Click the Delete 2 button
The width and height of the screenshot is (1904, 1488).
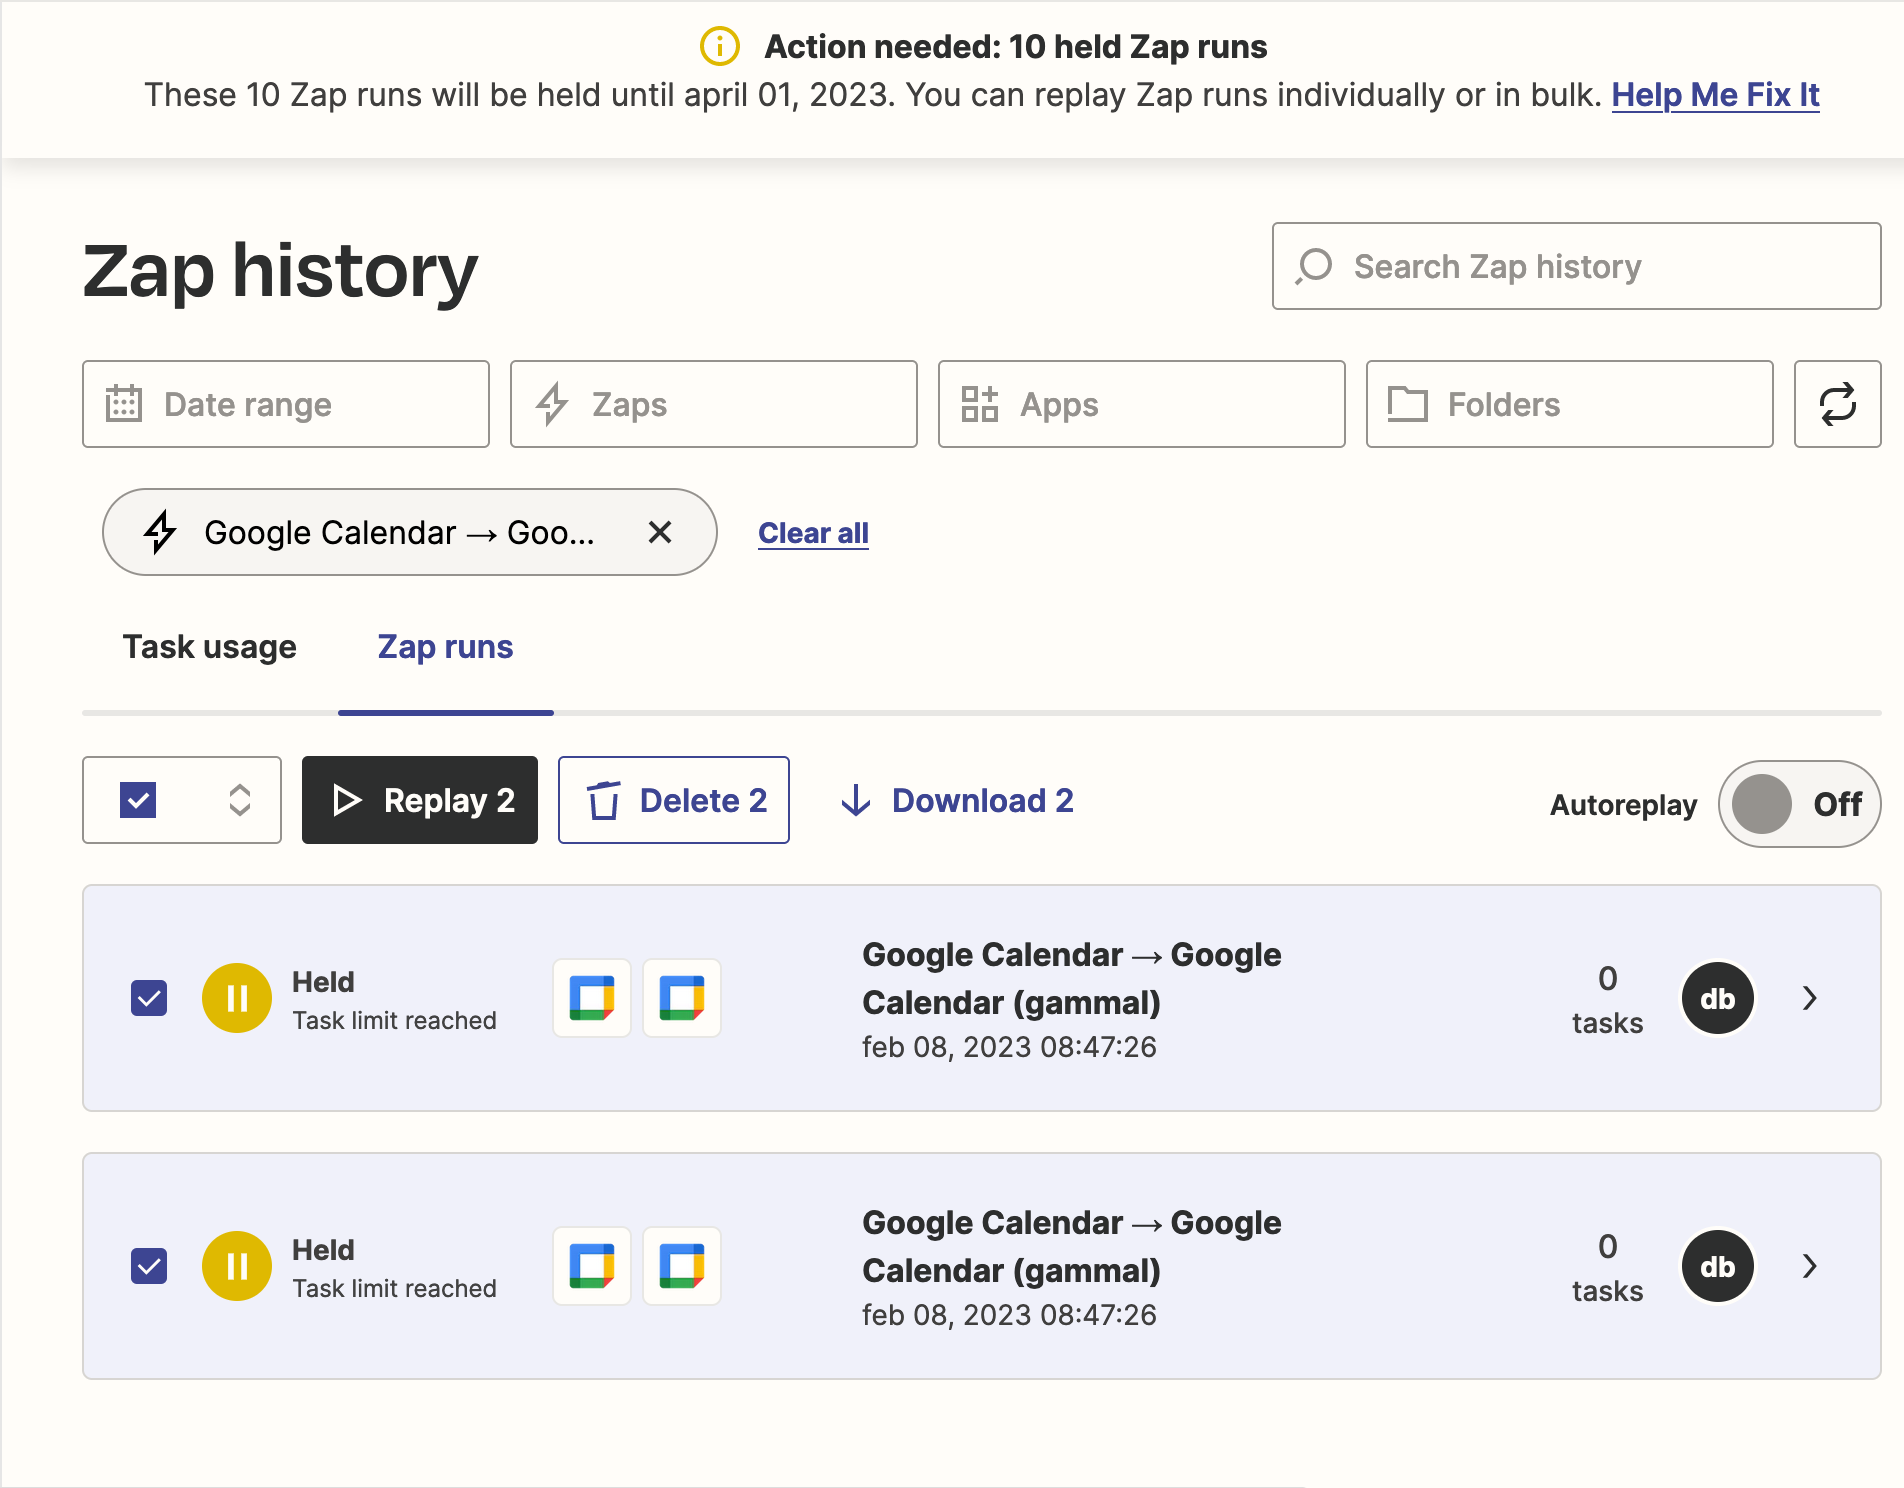point(674,800)
